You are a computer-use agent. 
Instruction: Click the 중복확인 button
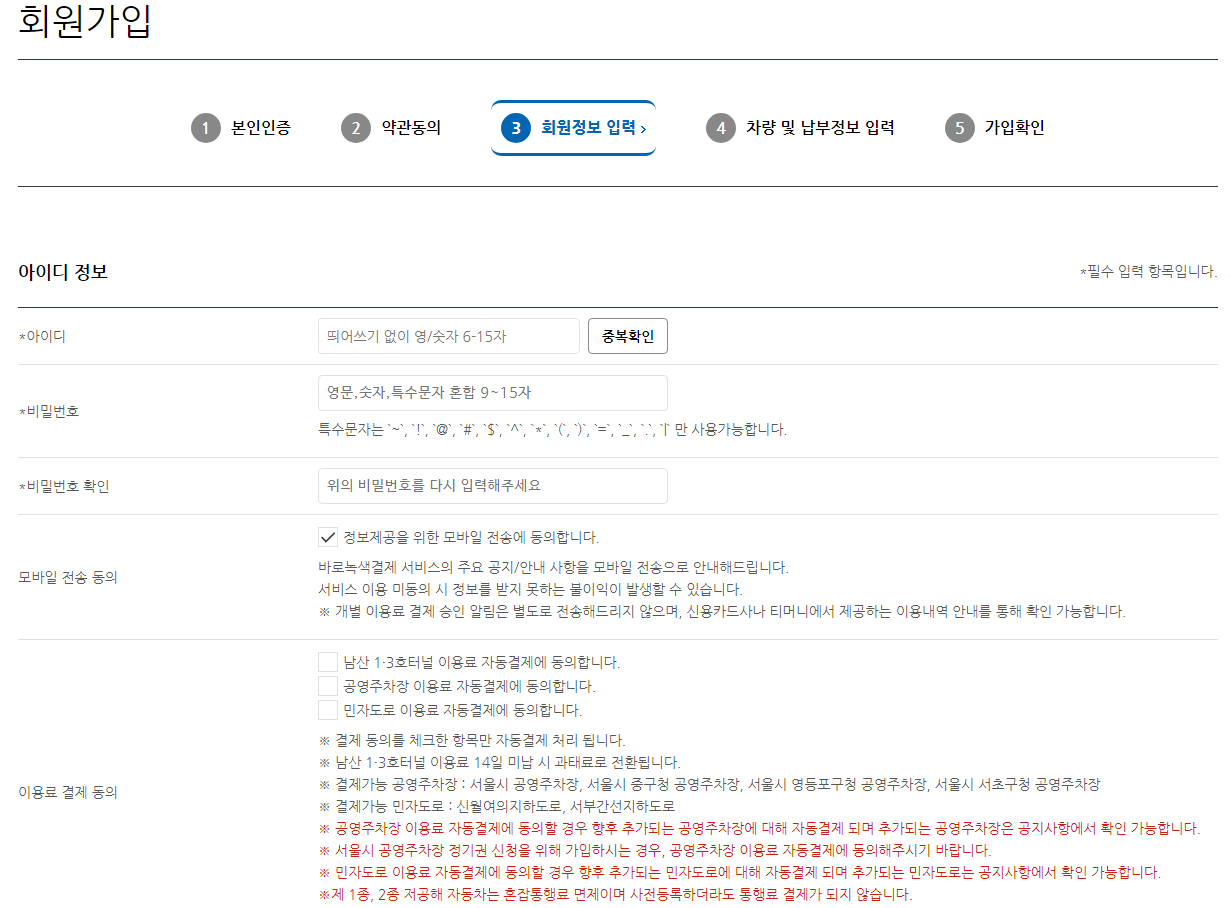(627, 335)
